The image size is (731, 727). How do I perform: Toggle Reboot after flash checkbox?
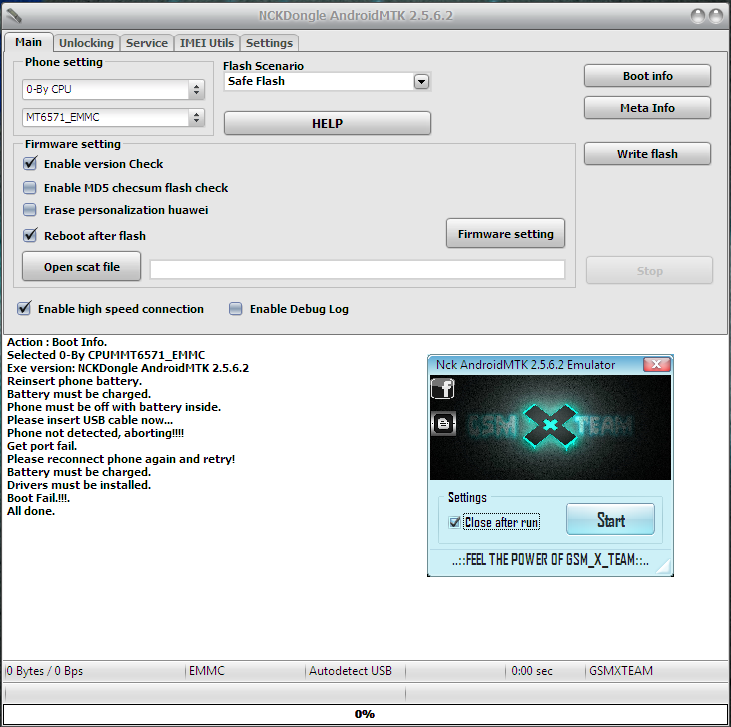[x=30, y=235]
